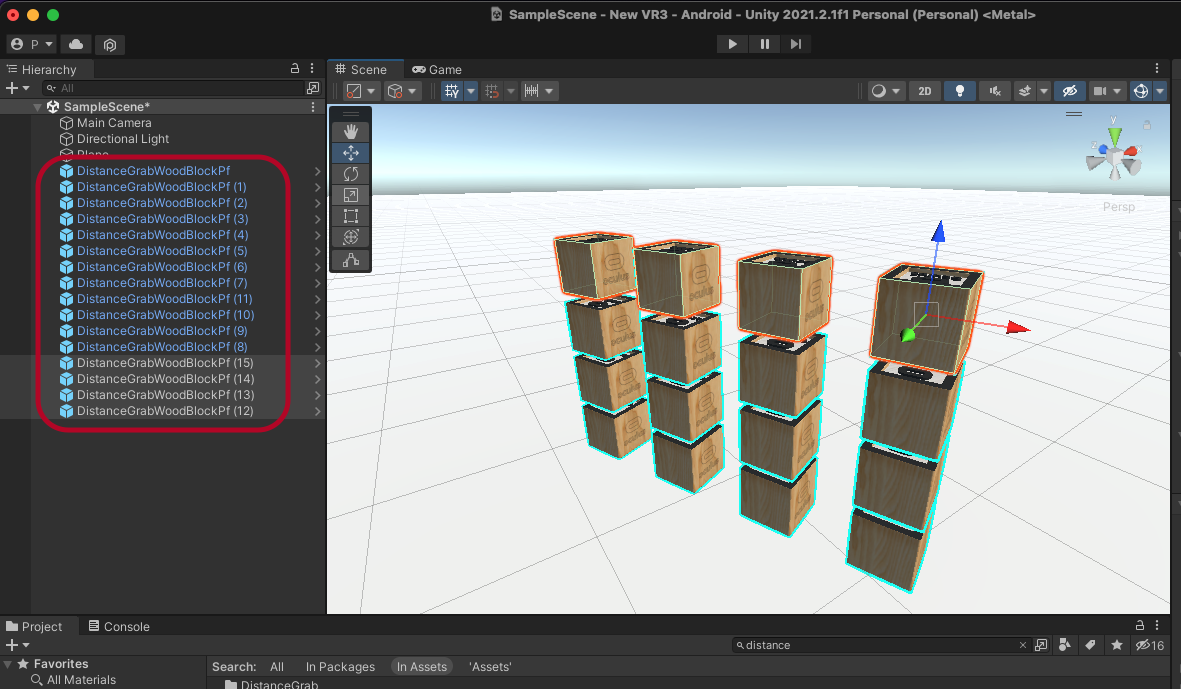Open the cloud services icon
The height and width of the screenshot is (689, 1181).
click(76, 44)
